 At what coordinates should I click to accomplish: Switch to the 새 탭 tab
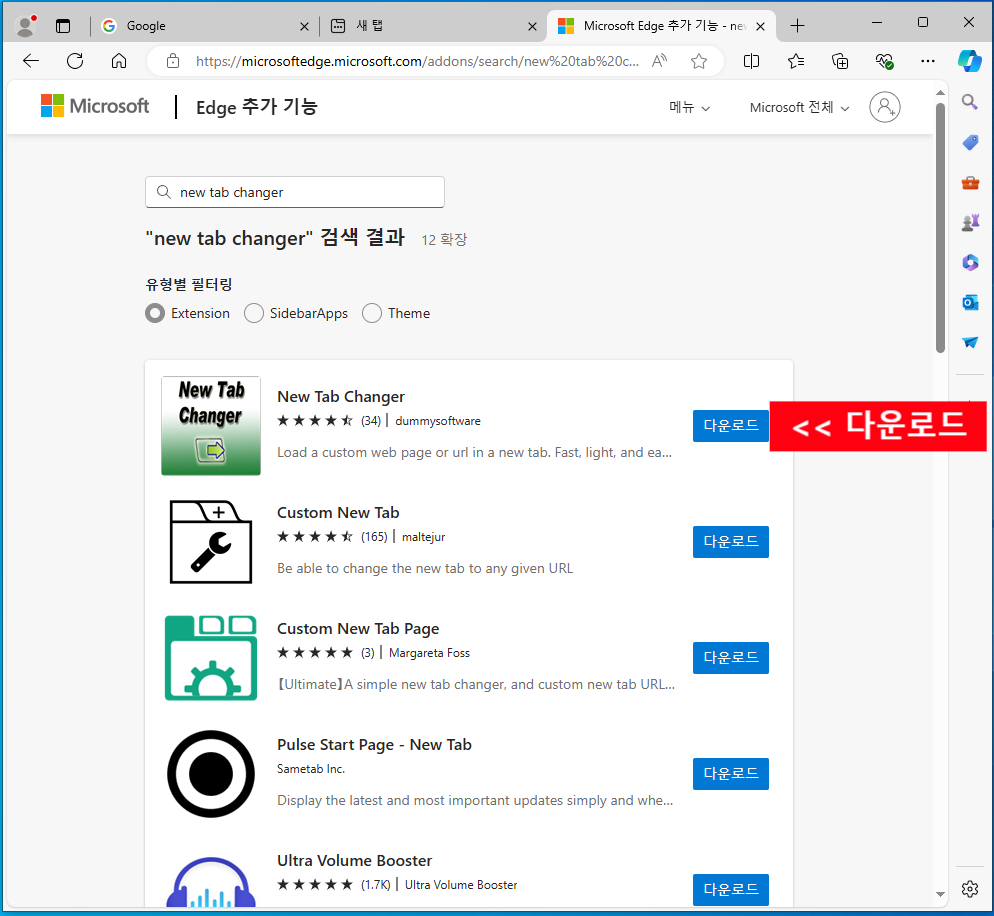click(431, 26)
